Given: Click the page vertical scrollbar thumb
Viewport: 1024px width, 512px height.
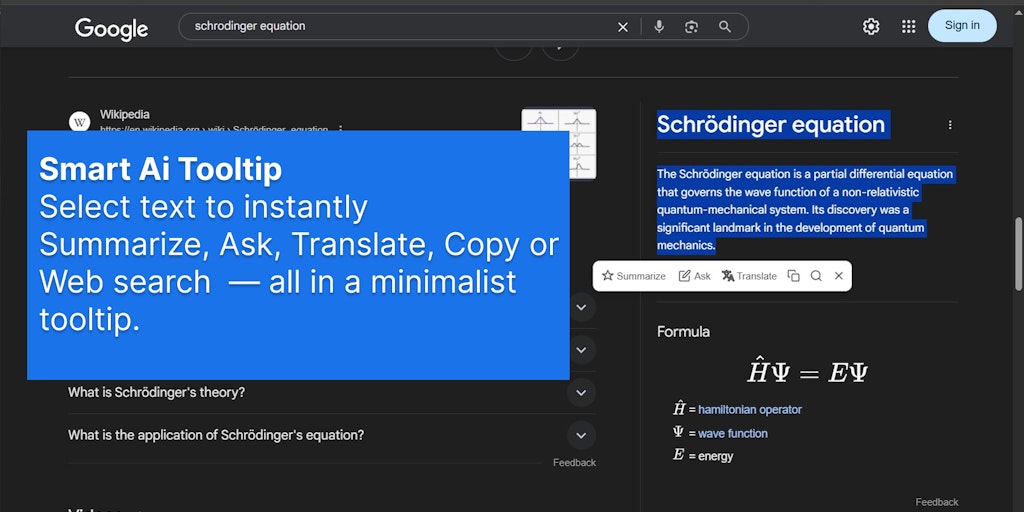Looking at the screenshot, I should 1018,253.
